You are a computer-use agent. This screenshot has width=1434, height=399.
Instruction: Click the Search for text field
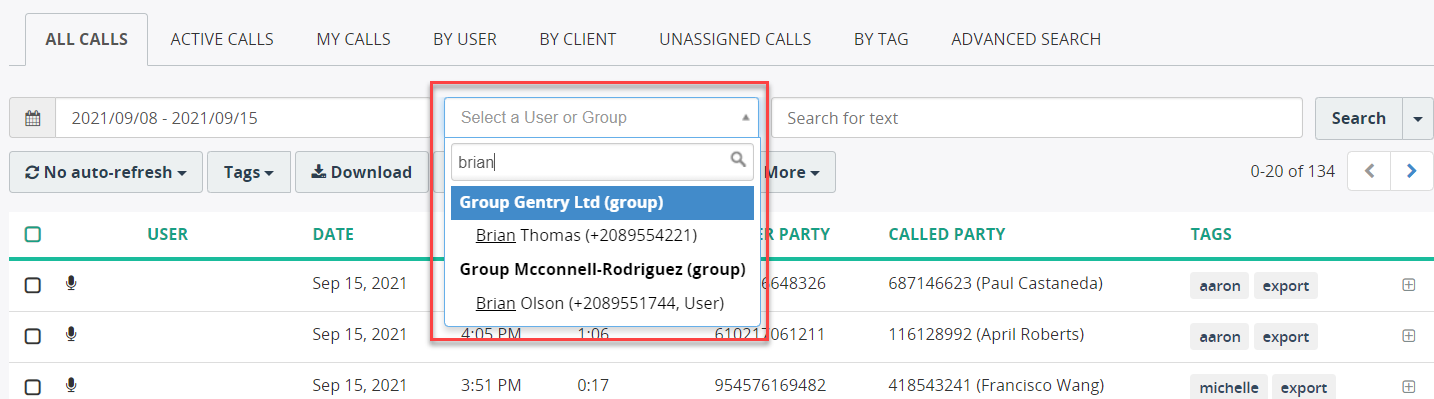pyautogui.click(x=1037, y=118)
